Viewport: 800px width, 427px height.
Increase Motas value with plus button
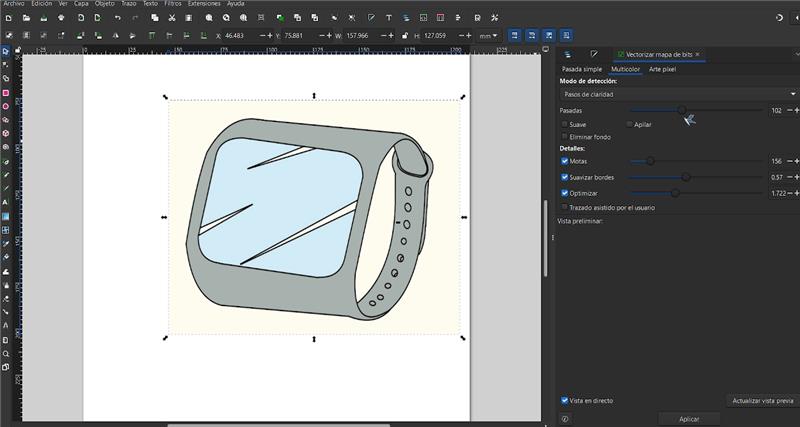tap(797, 161)
